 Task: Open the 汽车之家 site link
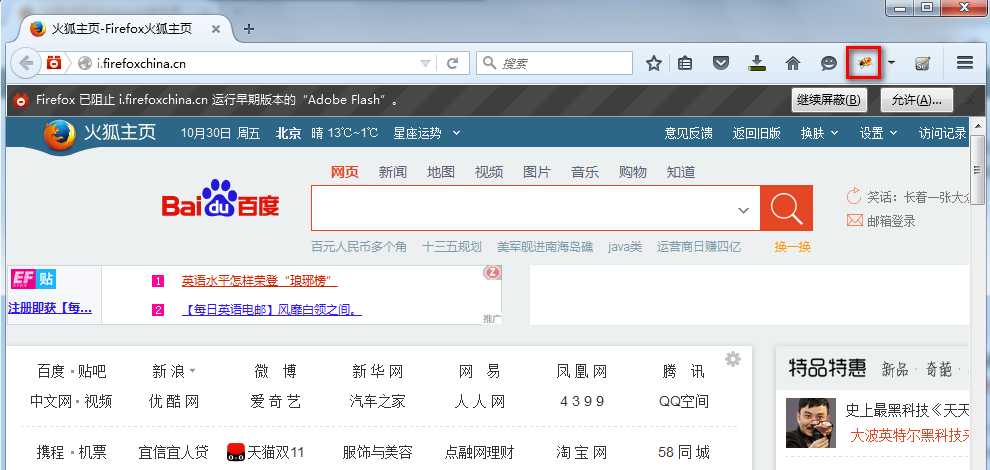[x=378, y=402]
